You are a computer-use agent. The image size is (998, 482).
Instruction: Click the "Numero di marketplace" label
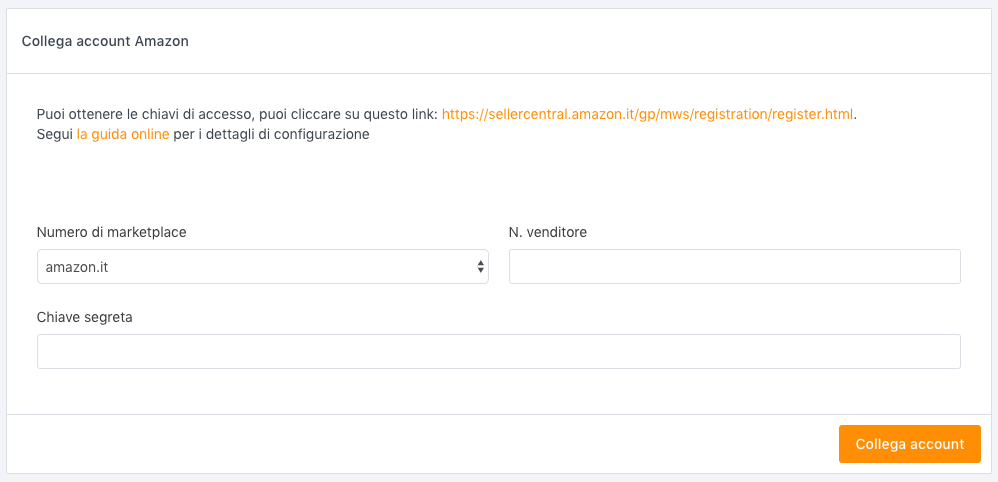click(111, 232)
